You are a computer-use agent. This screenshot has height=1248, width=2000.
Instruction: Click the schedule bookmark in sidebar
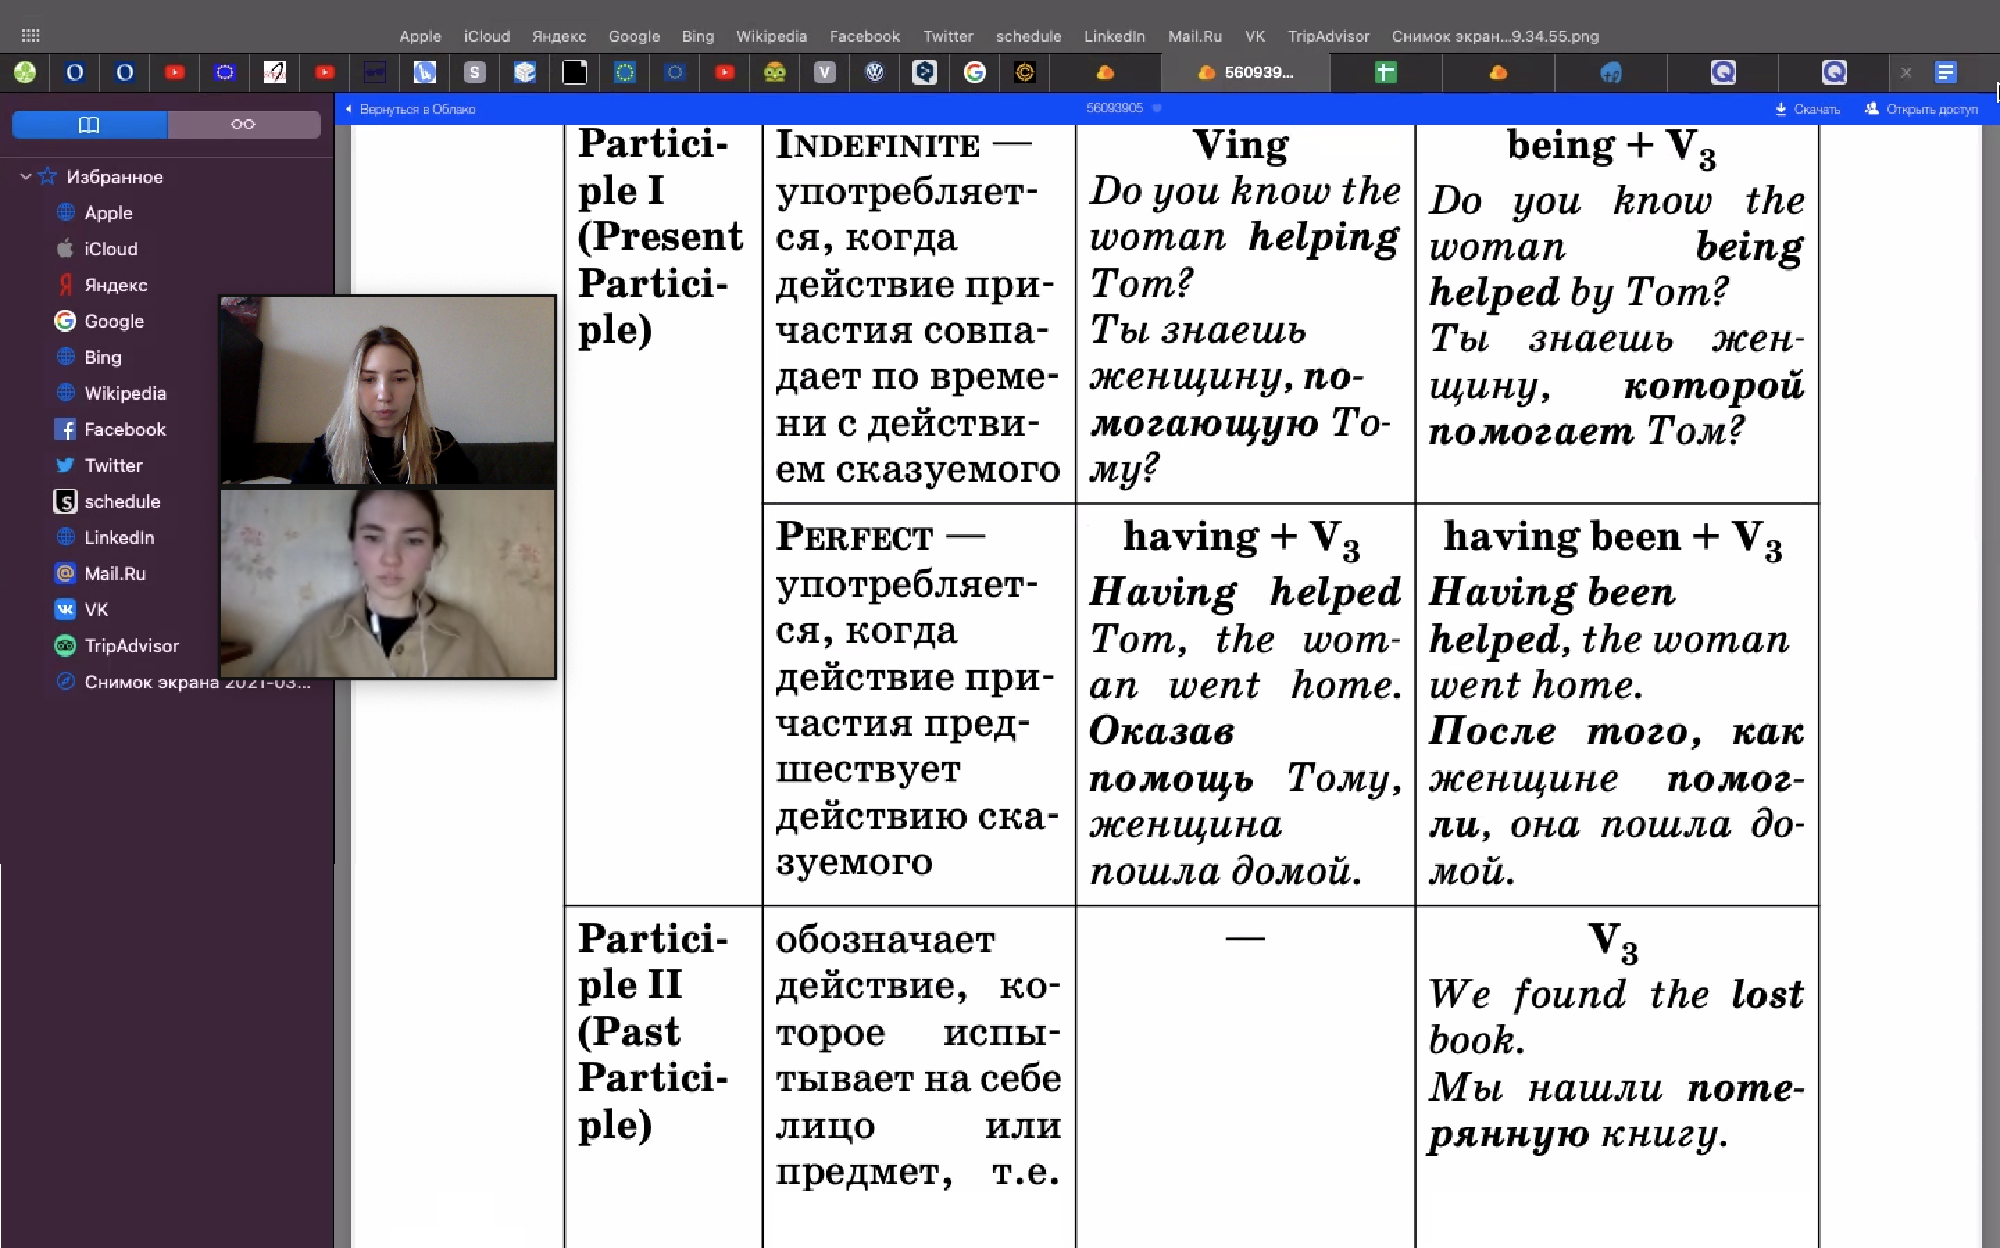[x=122, y=500]
